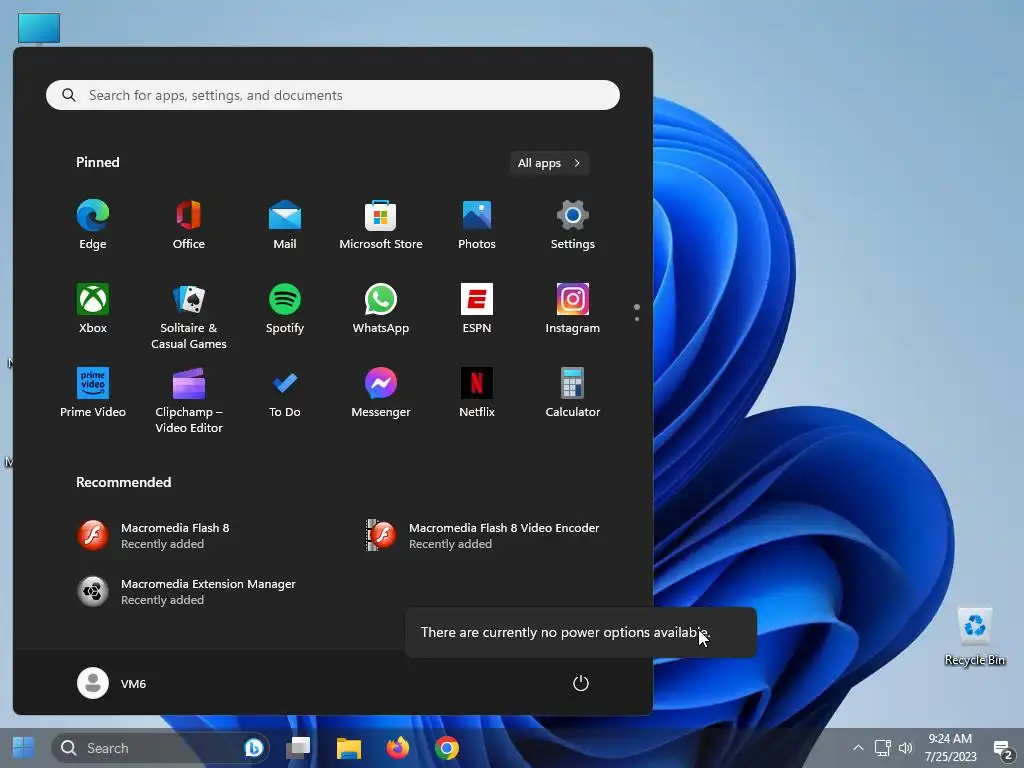Image resolution: width=1024 pixels, height=768 pixels.
Task: Launch the To Do app
Action: (285, 392)
